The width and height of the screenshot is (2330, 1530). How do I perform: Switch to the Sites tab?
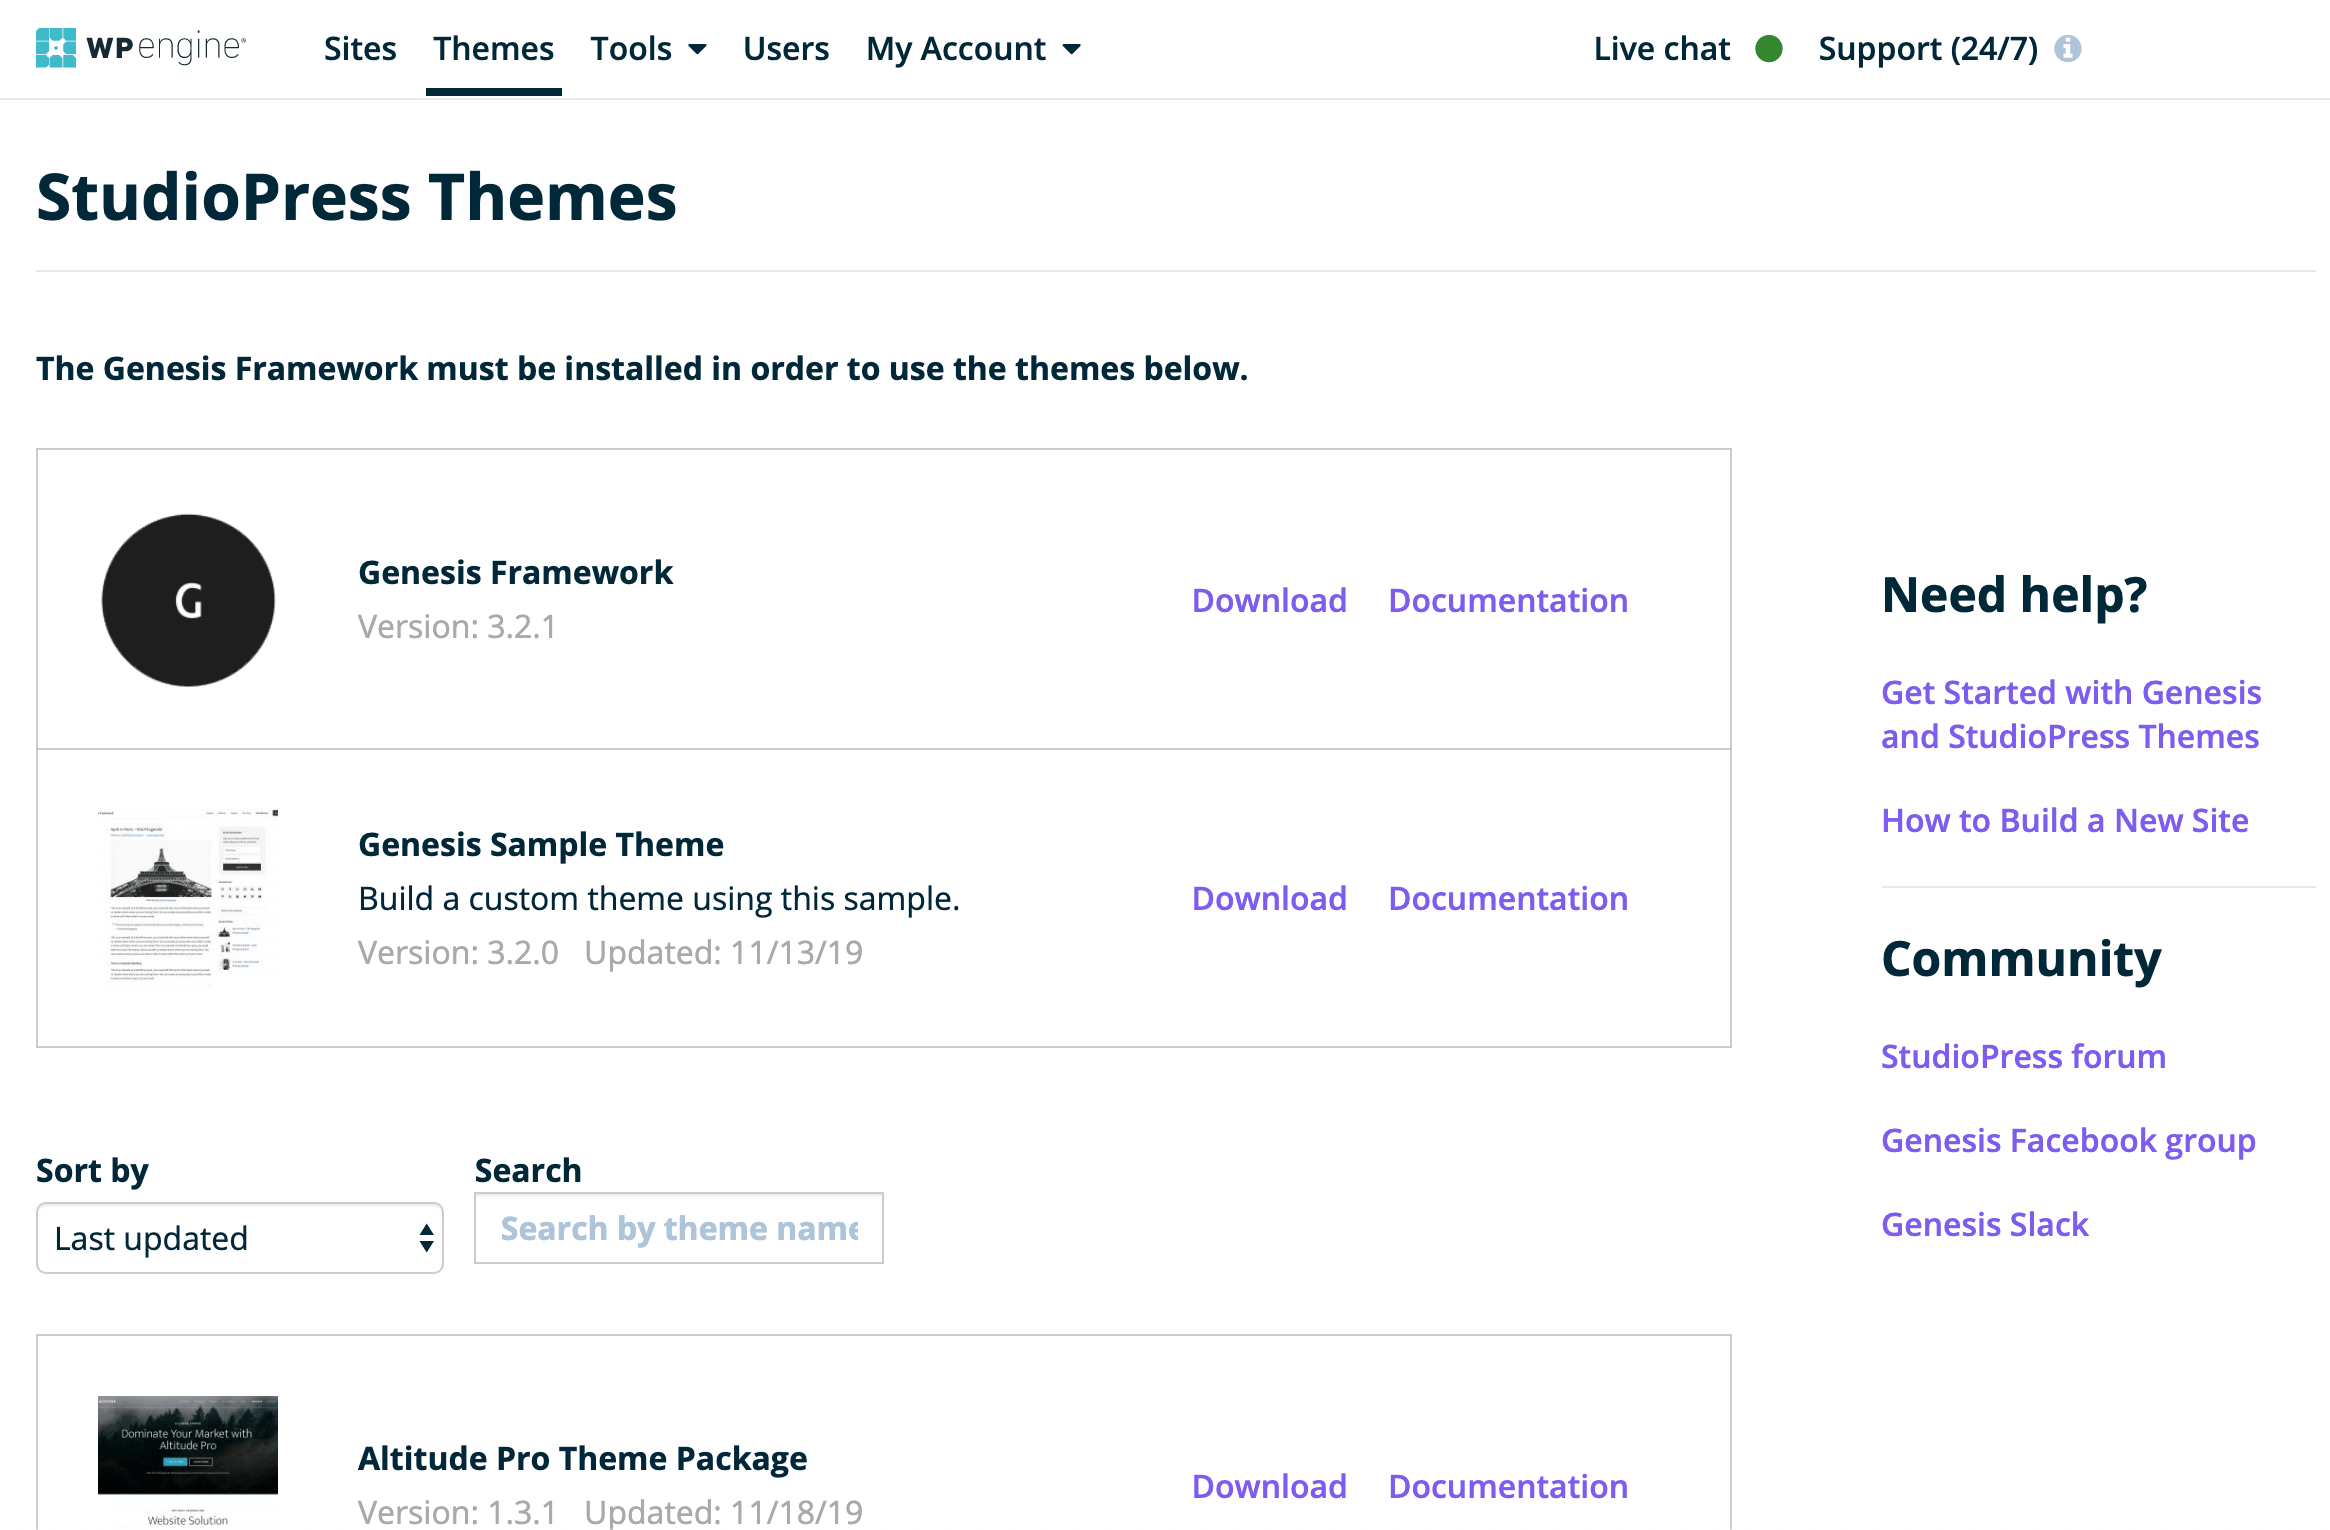pos(360,48)
